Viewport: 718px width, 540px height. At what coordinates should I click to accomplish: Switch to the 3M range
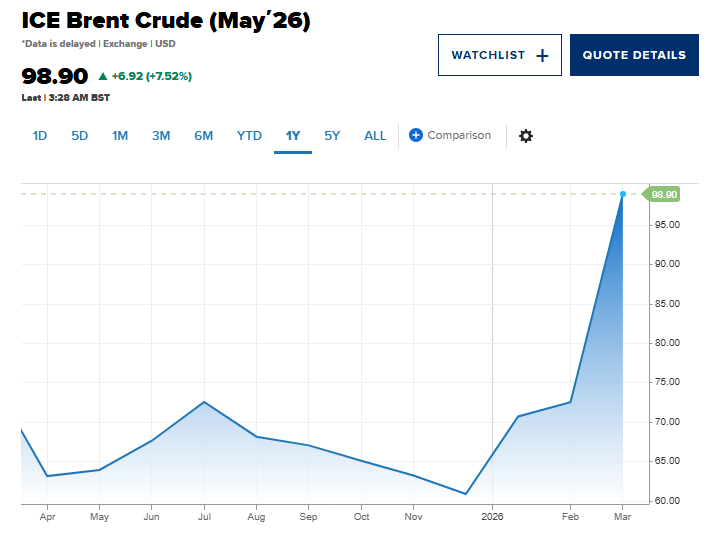161,136
